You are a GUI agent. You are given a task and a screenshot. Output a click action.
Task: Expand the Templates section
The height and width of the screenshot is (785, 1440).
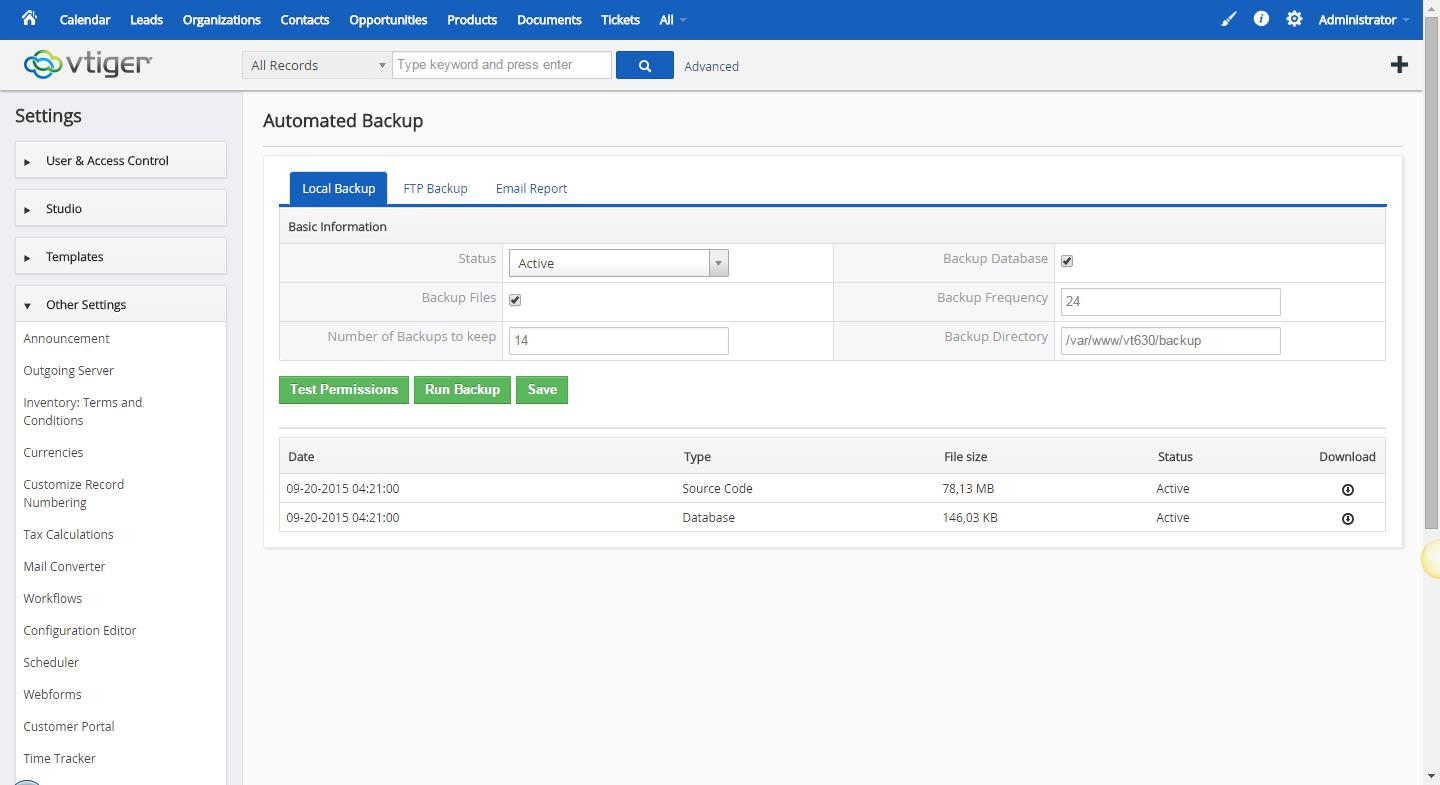click(121, 256)
